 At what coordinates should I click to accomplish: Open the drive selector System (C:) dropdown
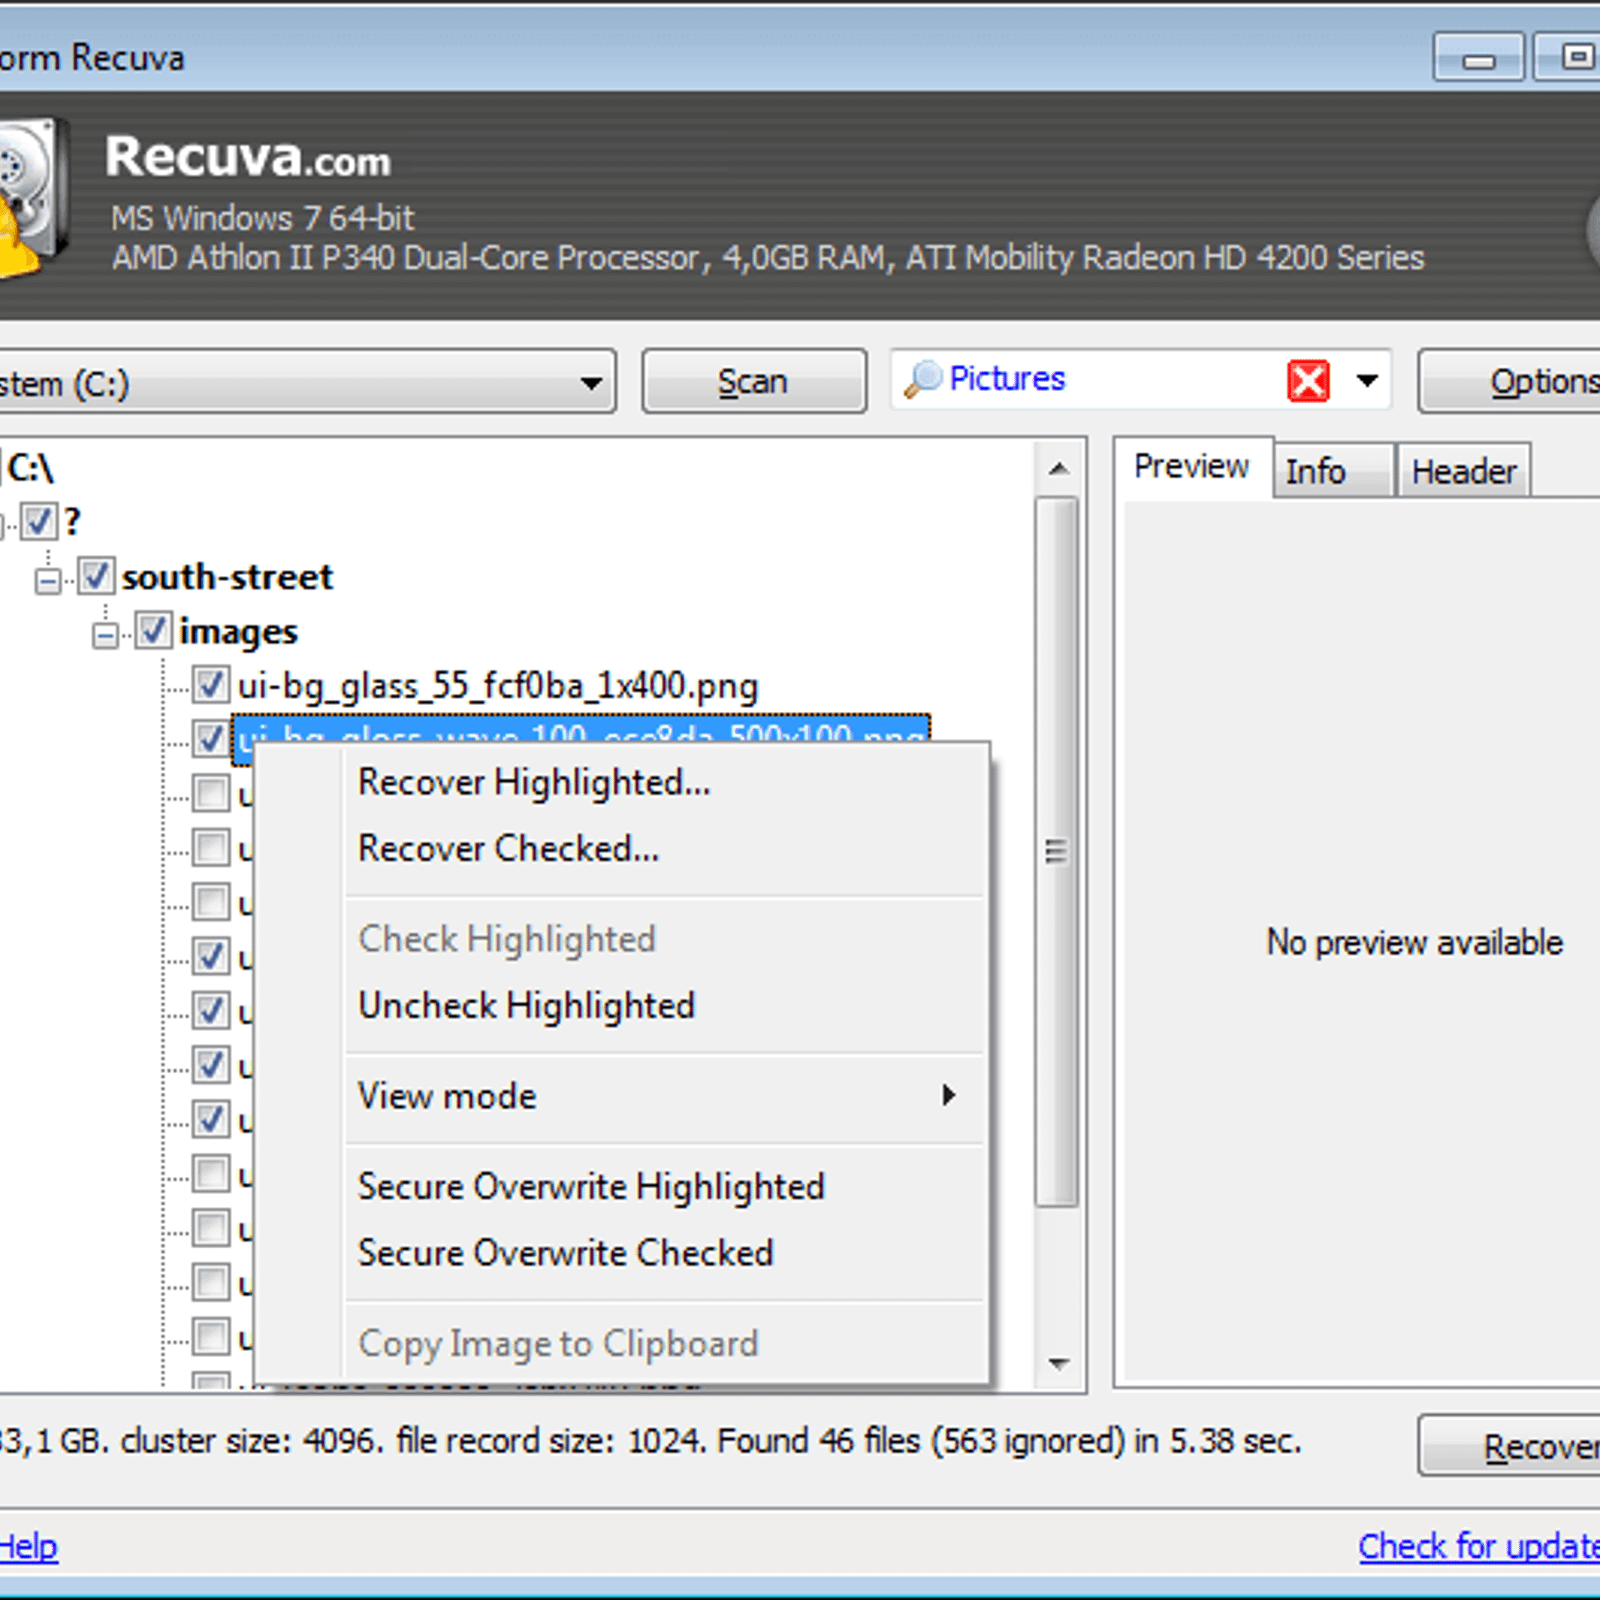click(306, 382)
